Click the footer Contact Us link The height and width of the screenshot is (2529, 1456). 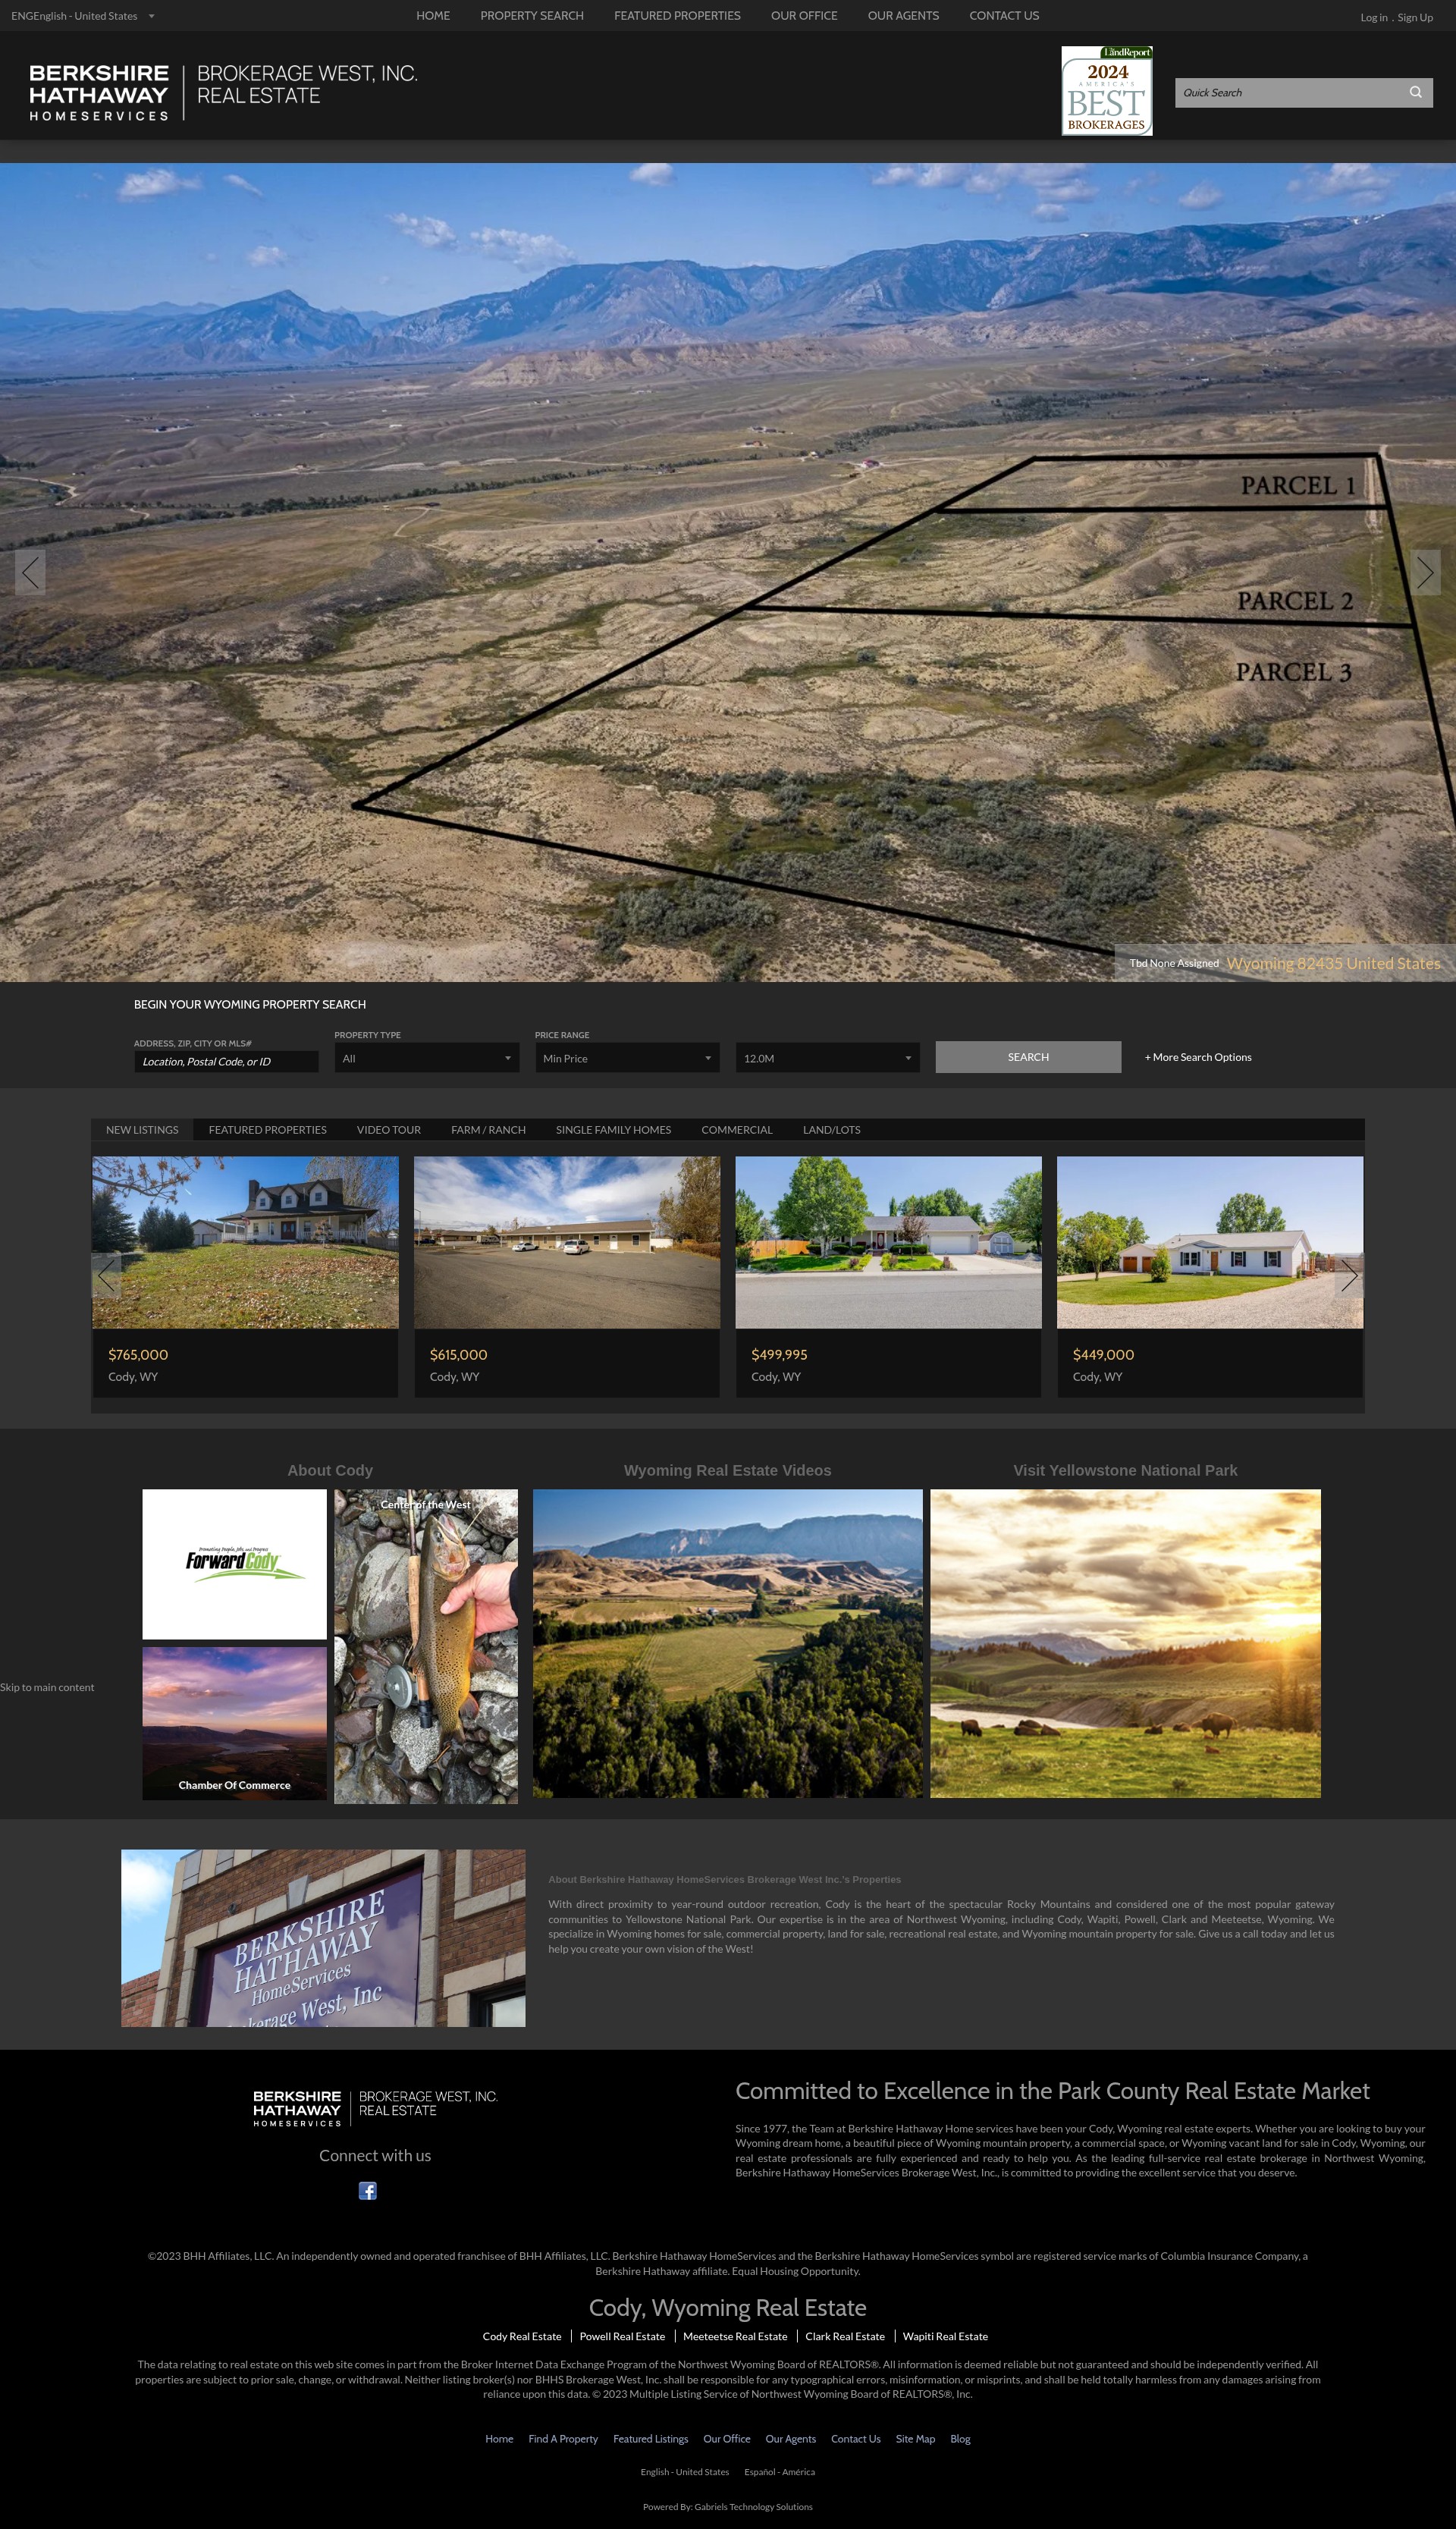point(856,2438)
